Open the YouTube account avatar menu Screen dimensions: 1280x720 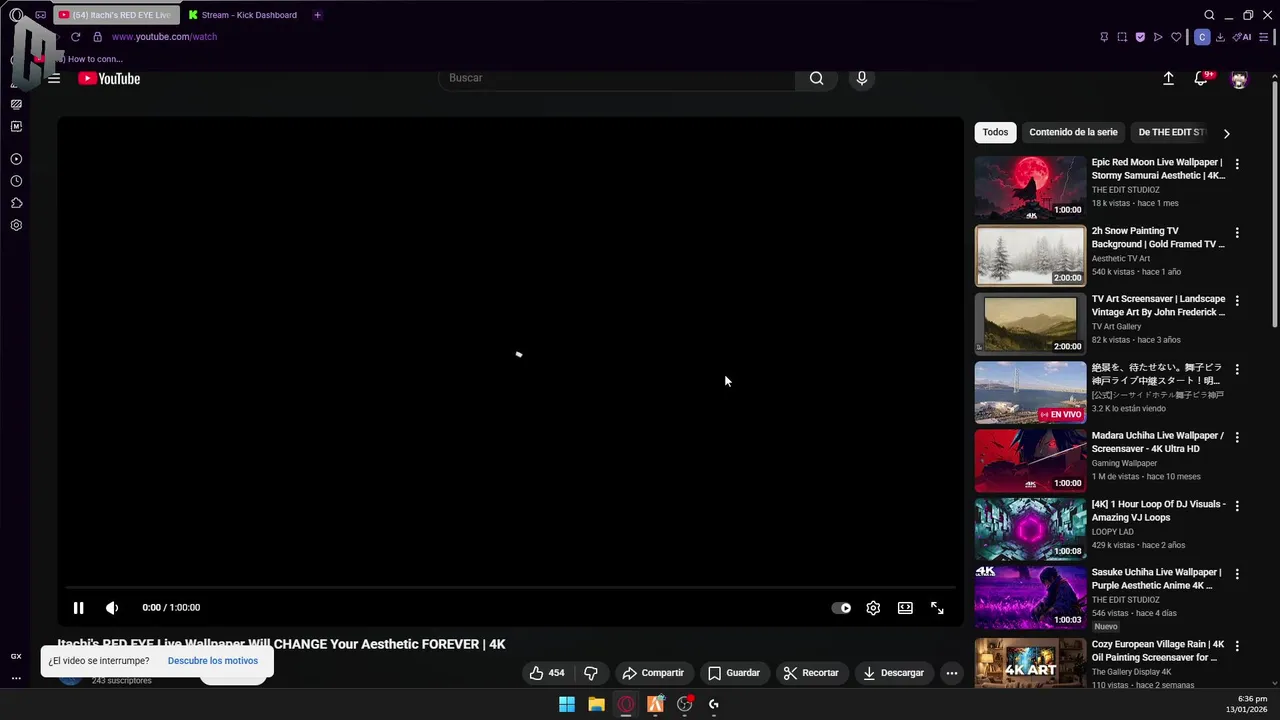pyautogui.click(x=1239, y=79)
